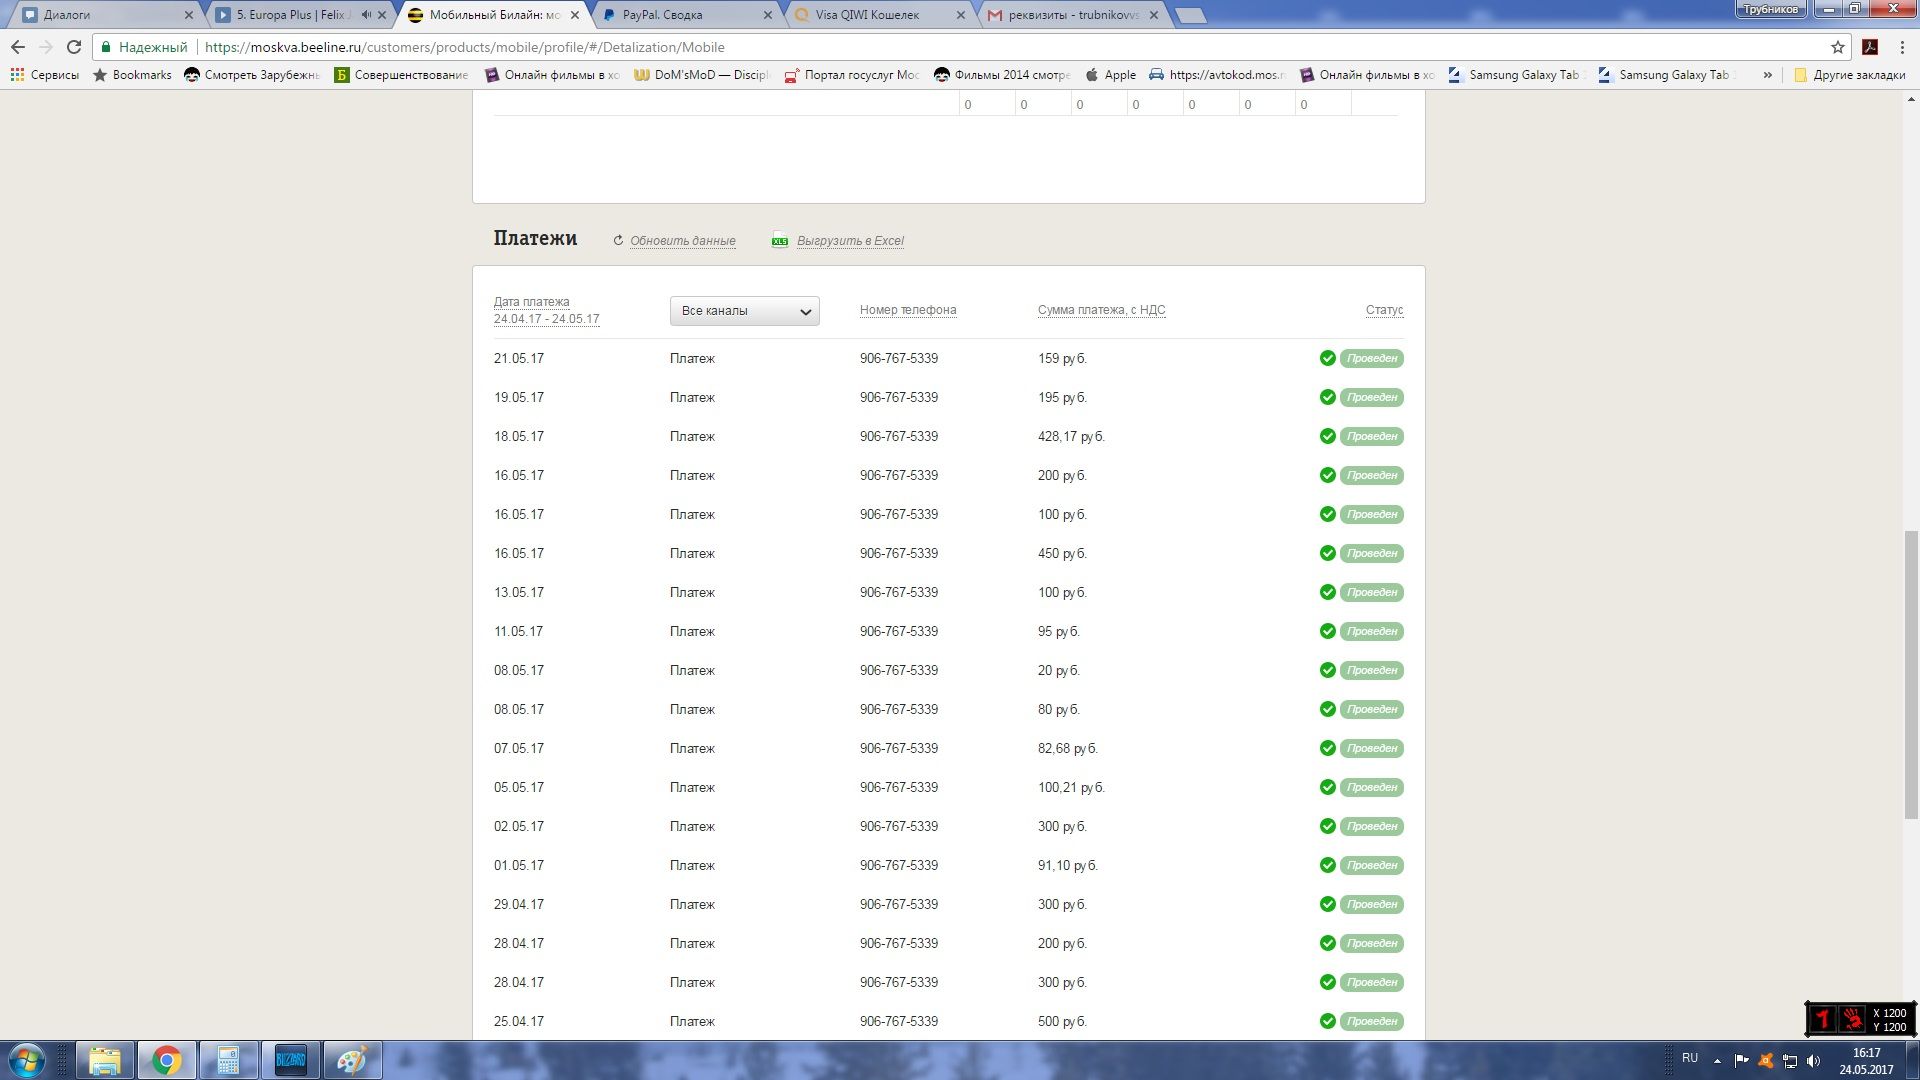1920x1080 pixels.
Task: Open Windows Calculator from taskbar
Action: tap(228, 1060)
